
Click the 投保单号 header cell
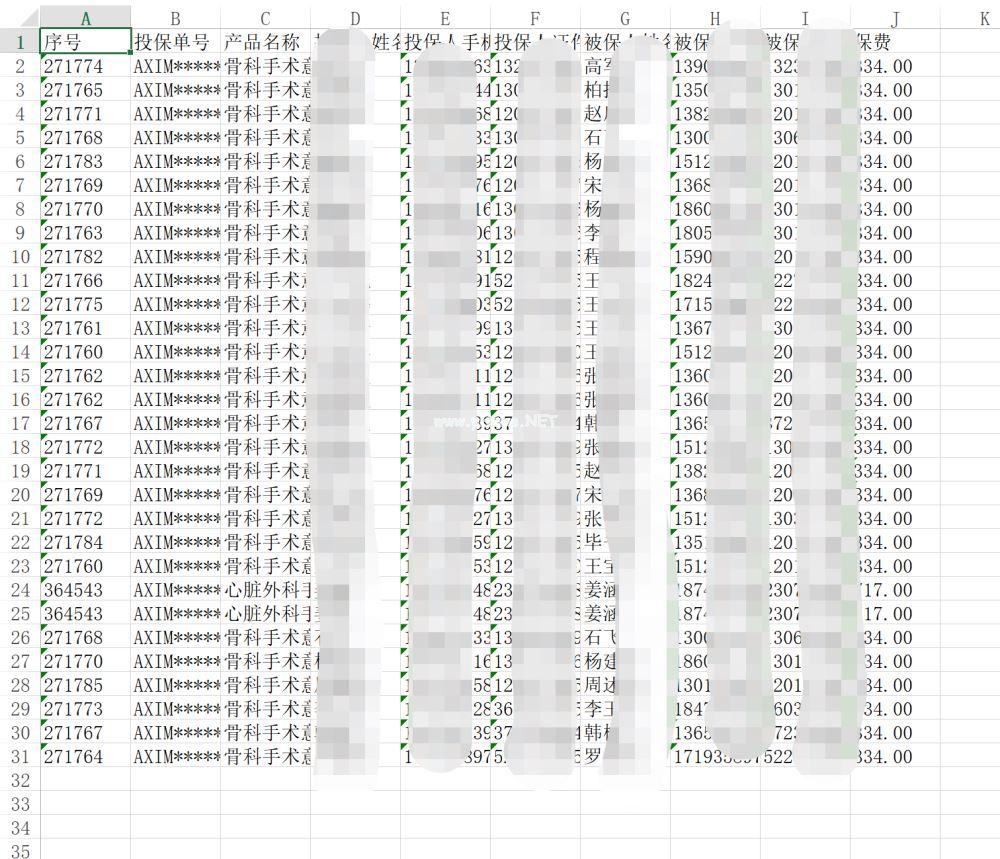point(175,42)
